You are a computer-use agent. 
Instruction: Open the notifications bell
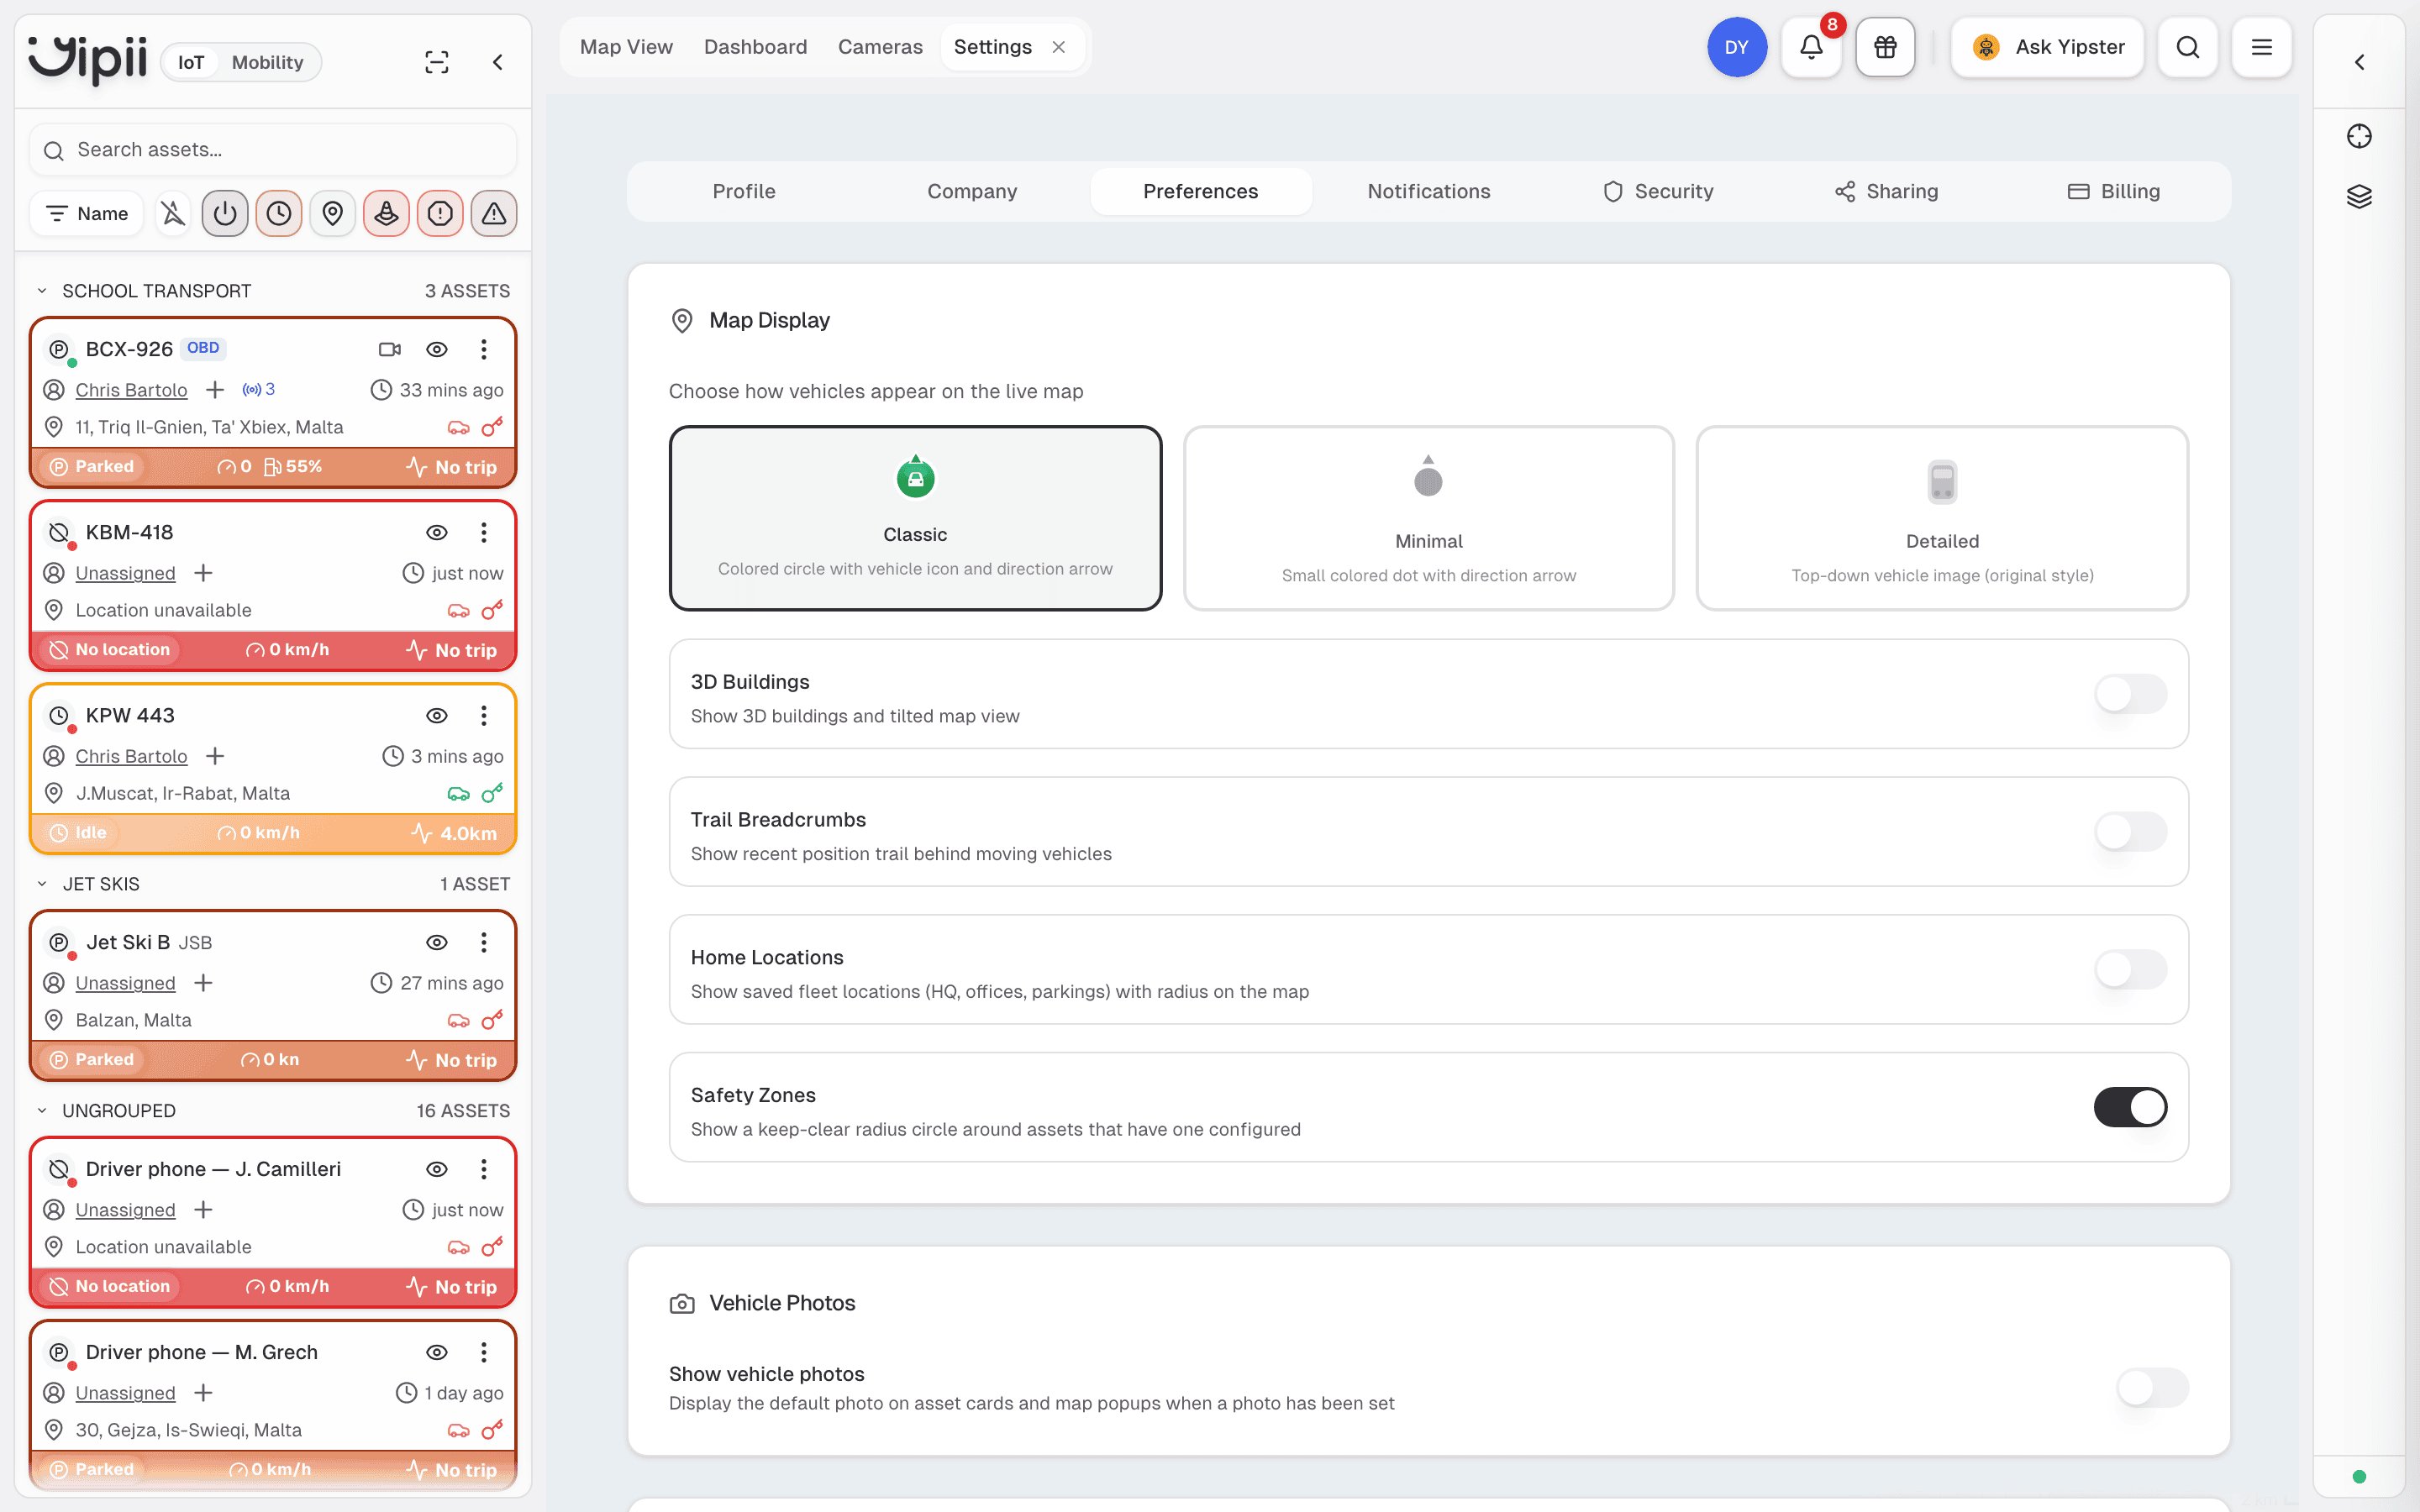(x=1811, y=47)
